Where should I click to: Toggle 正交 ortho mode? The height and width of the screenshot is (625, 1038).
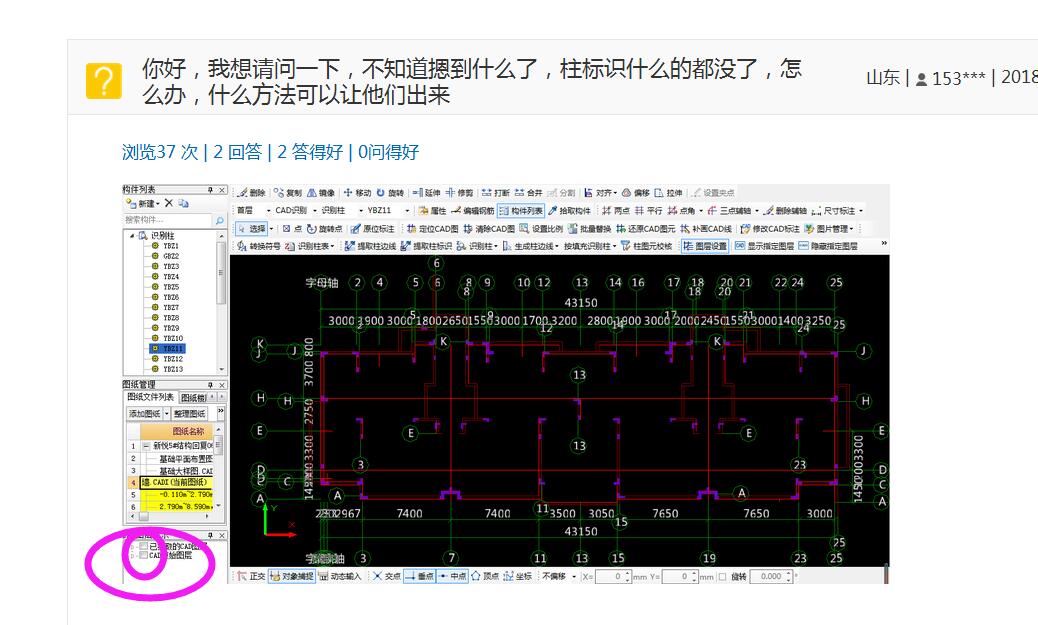pos(252,577)
